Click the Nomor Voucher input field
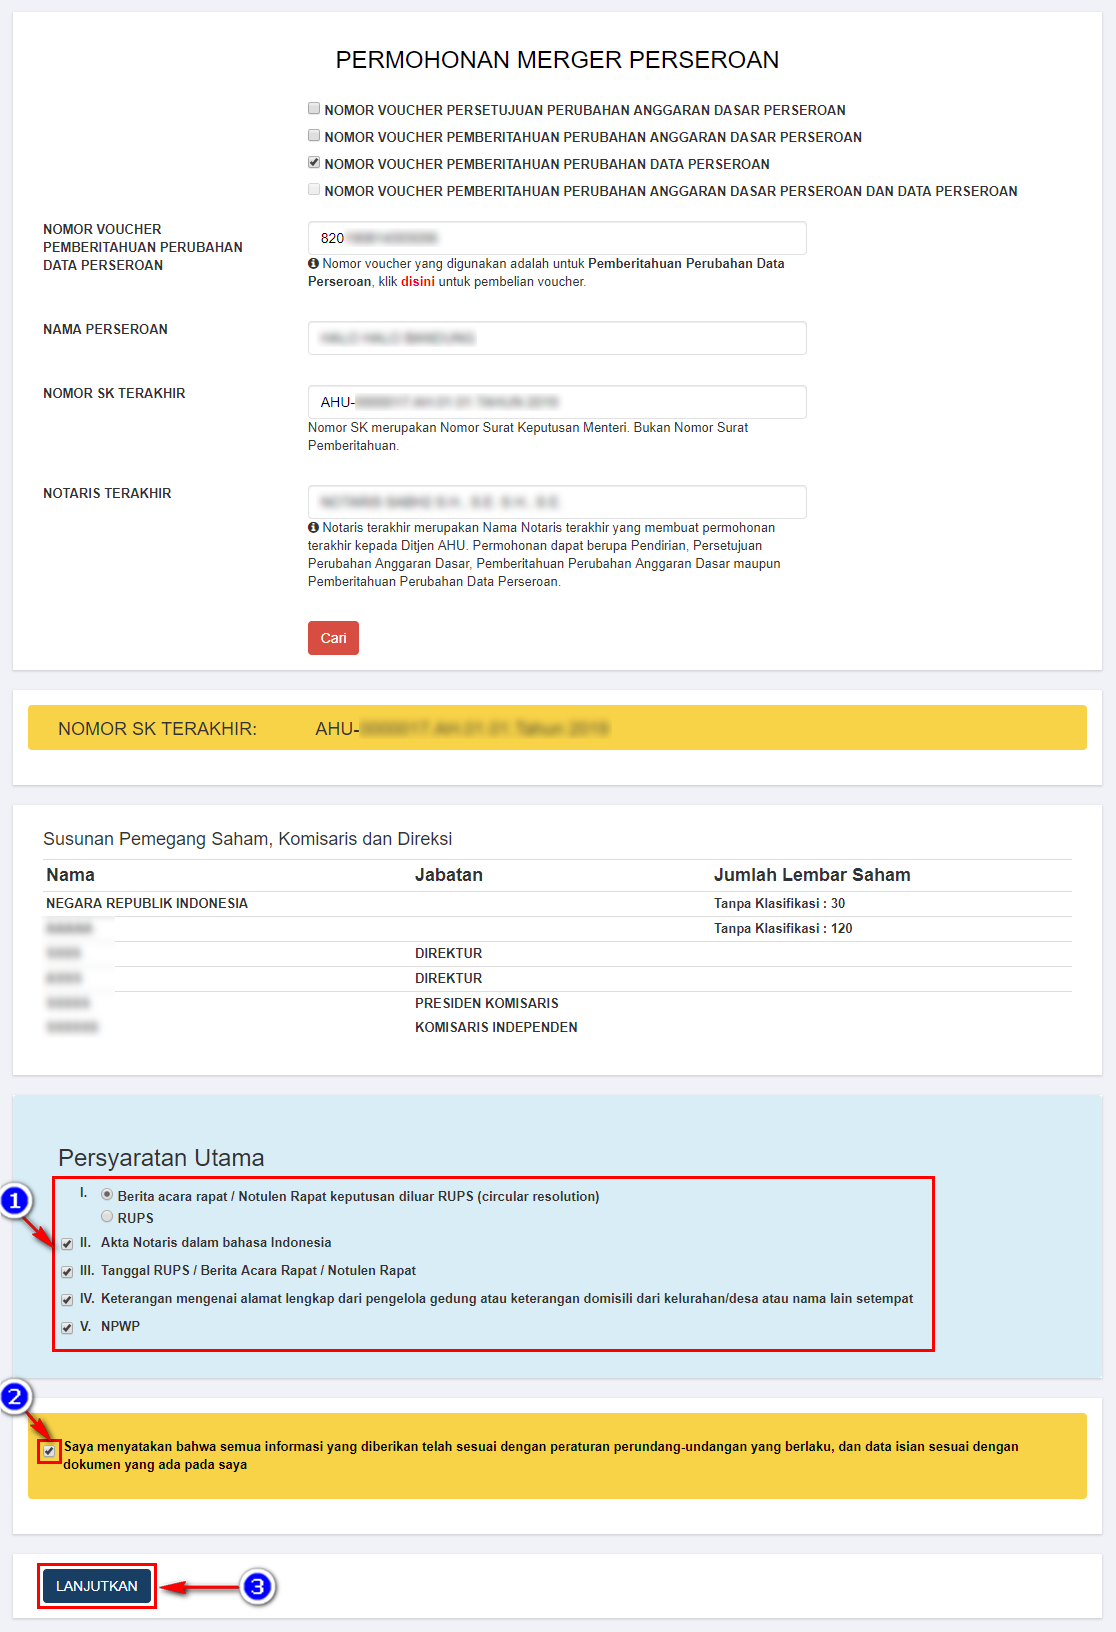Viewport: 1116px width, 1632px height. coord(556,238)
